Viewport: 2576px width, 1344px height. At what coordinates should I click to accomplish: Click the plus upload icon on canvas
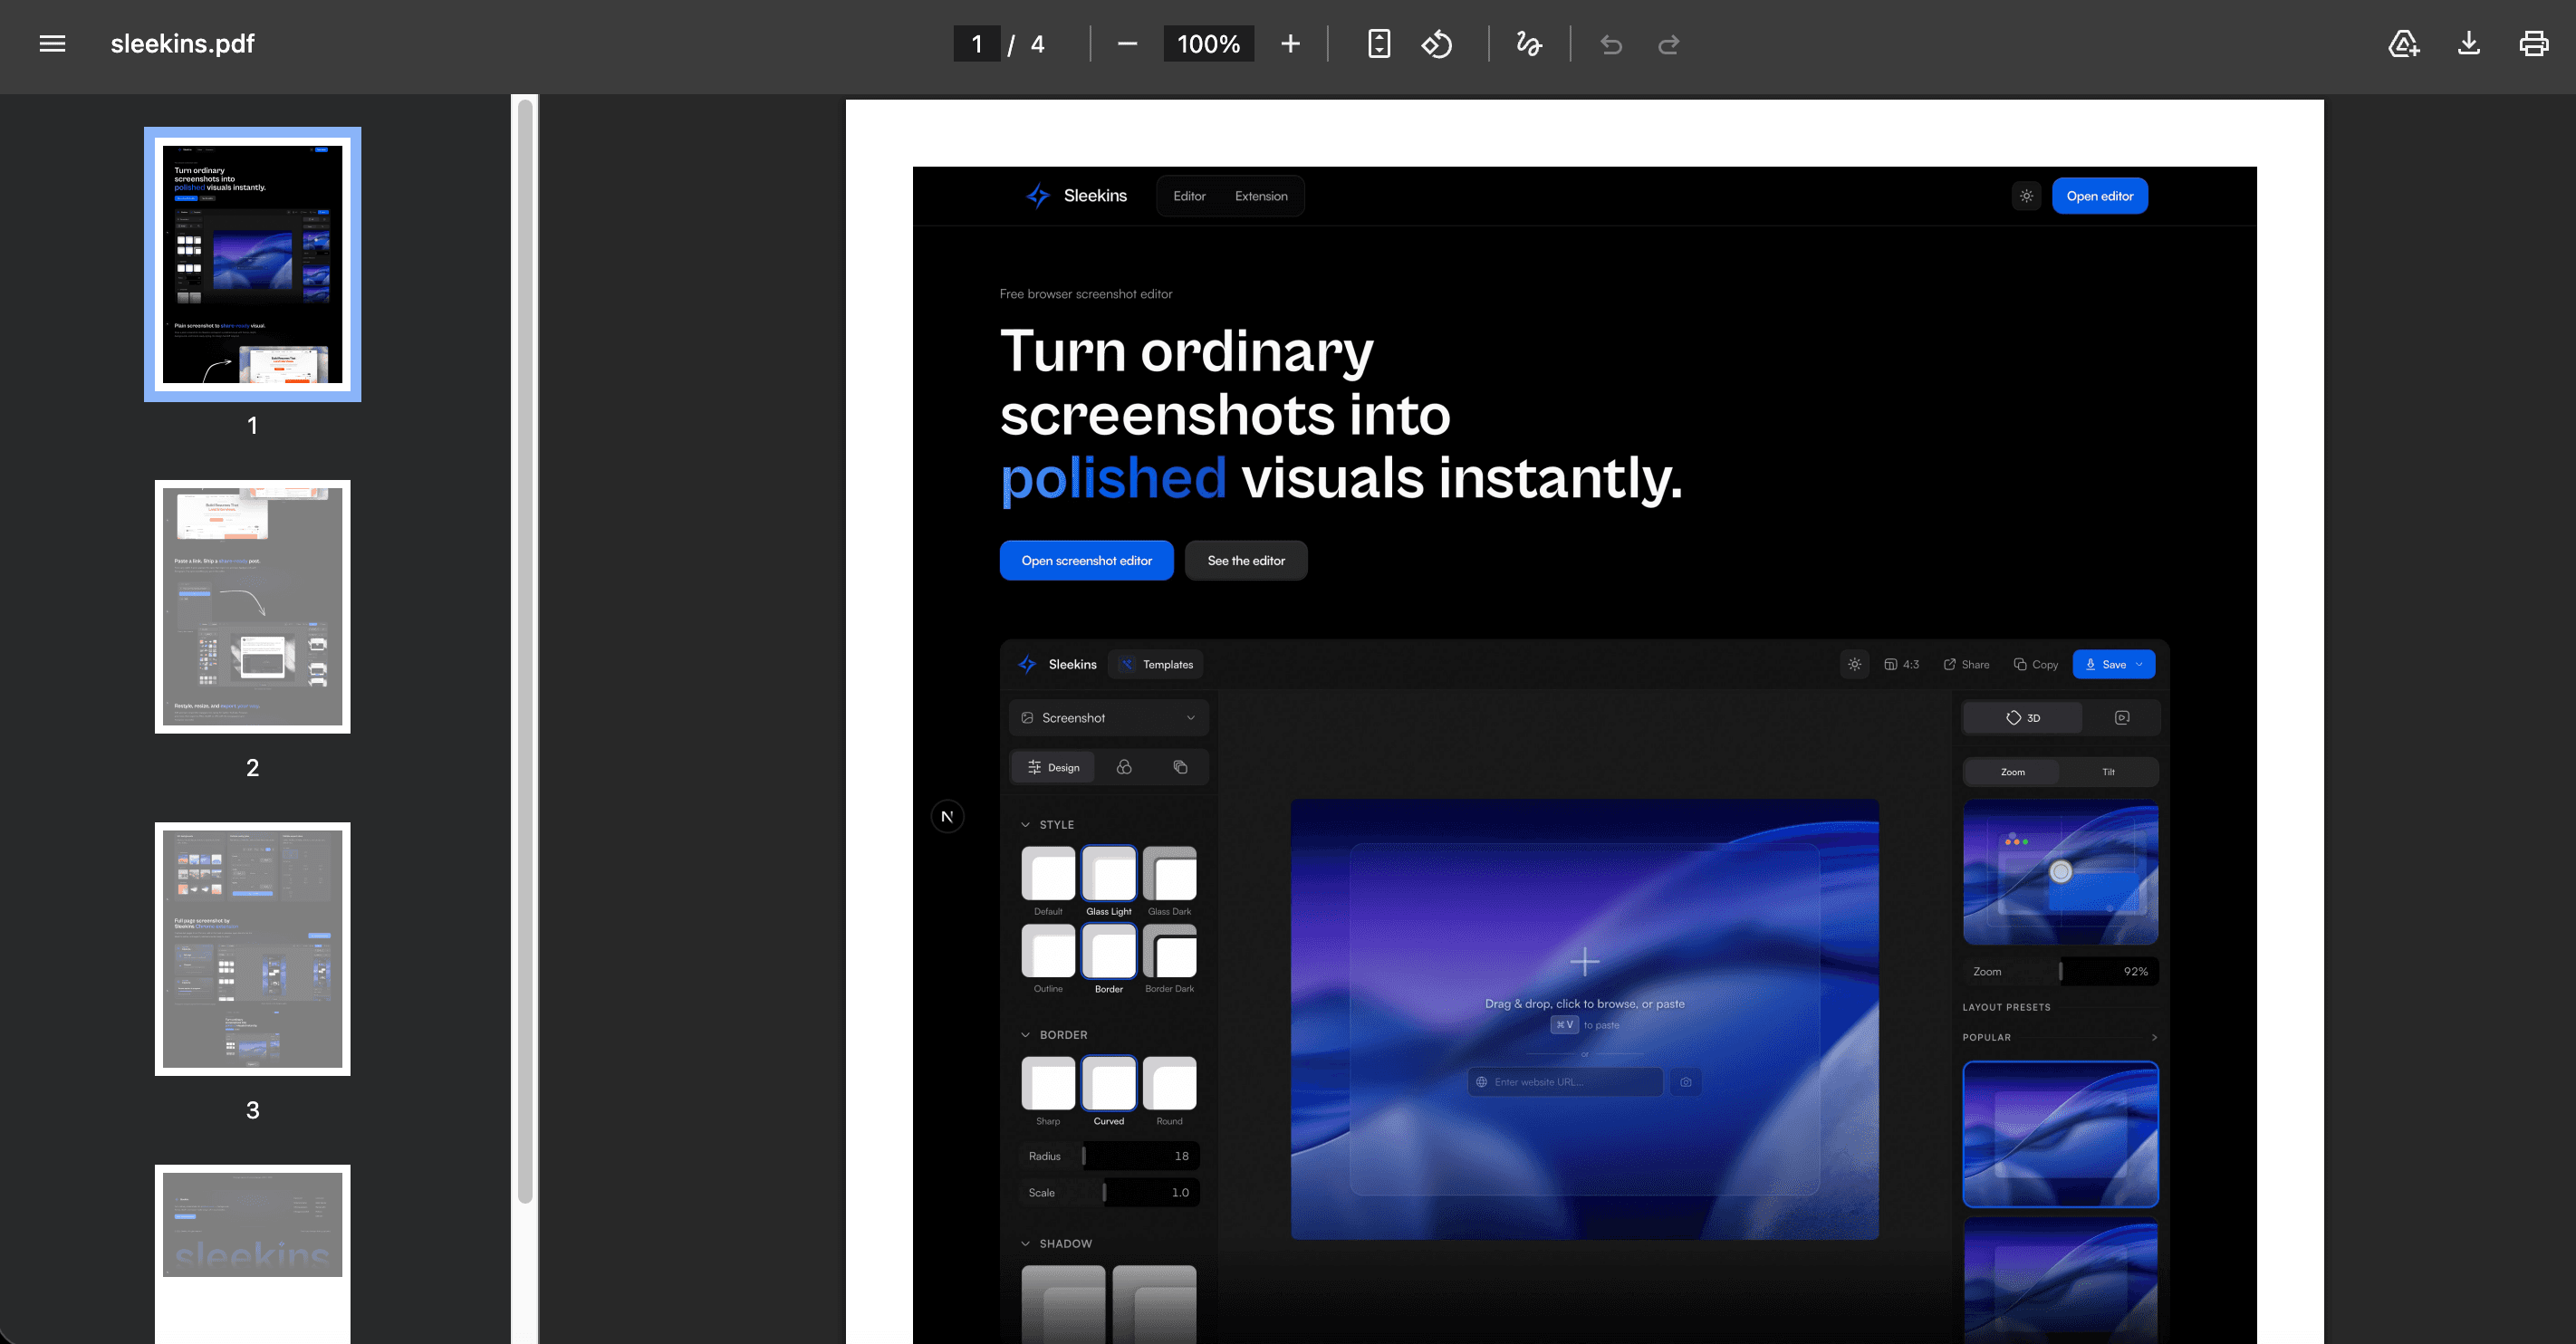1584,962
